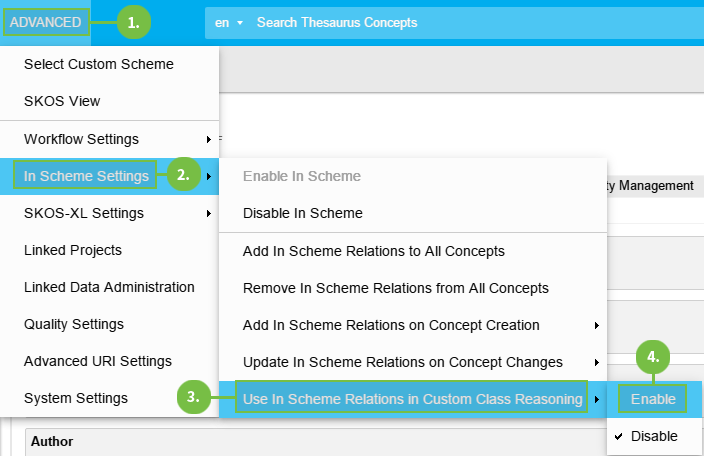Click Enable for Custom Class Reasoning

653,399
